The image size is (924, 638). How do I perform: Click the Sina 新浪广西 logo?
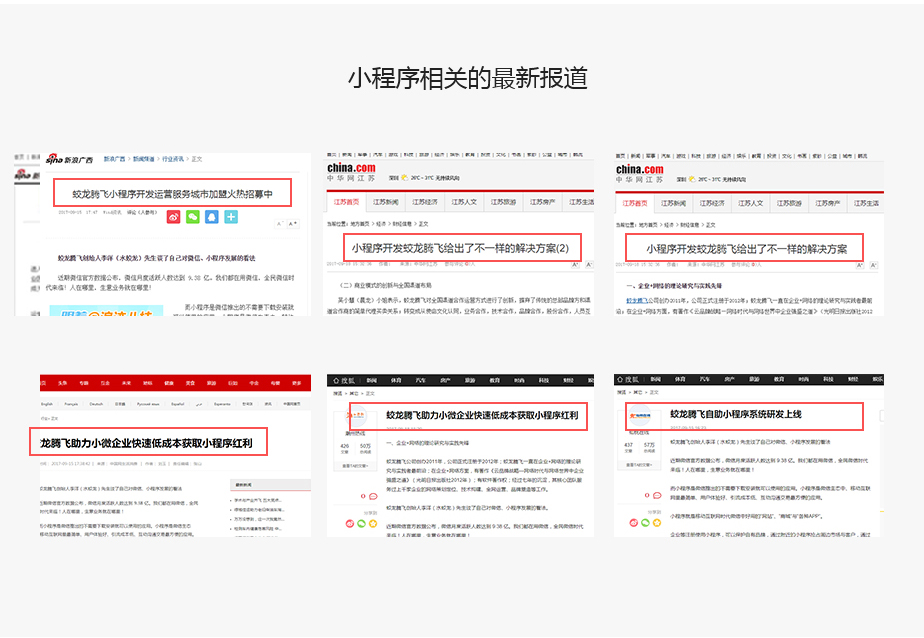[x=70, y=159]
